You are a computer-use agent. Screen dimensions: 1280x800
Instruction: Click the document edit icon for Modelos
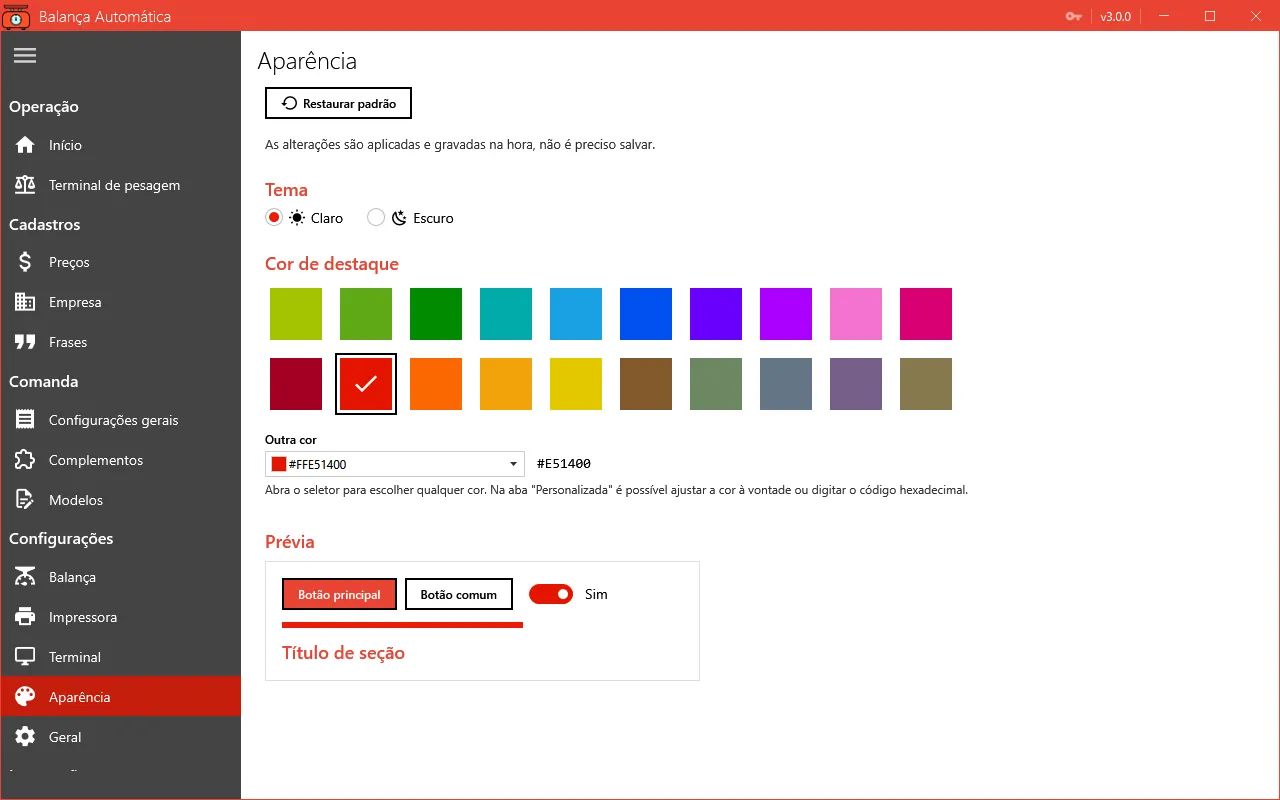[x=25, y=500]
